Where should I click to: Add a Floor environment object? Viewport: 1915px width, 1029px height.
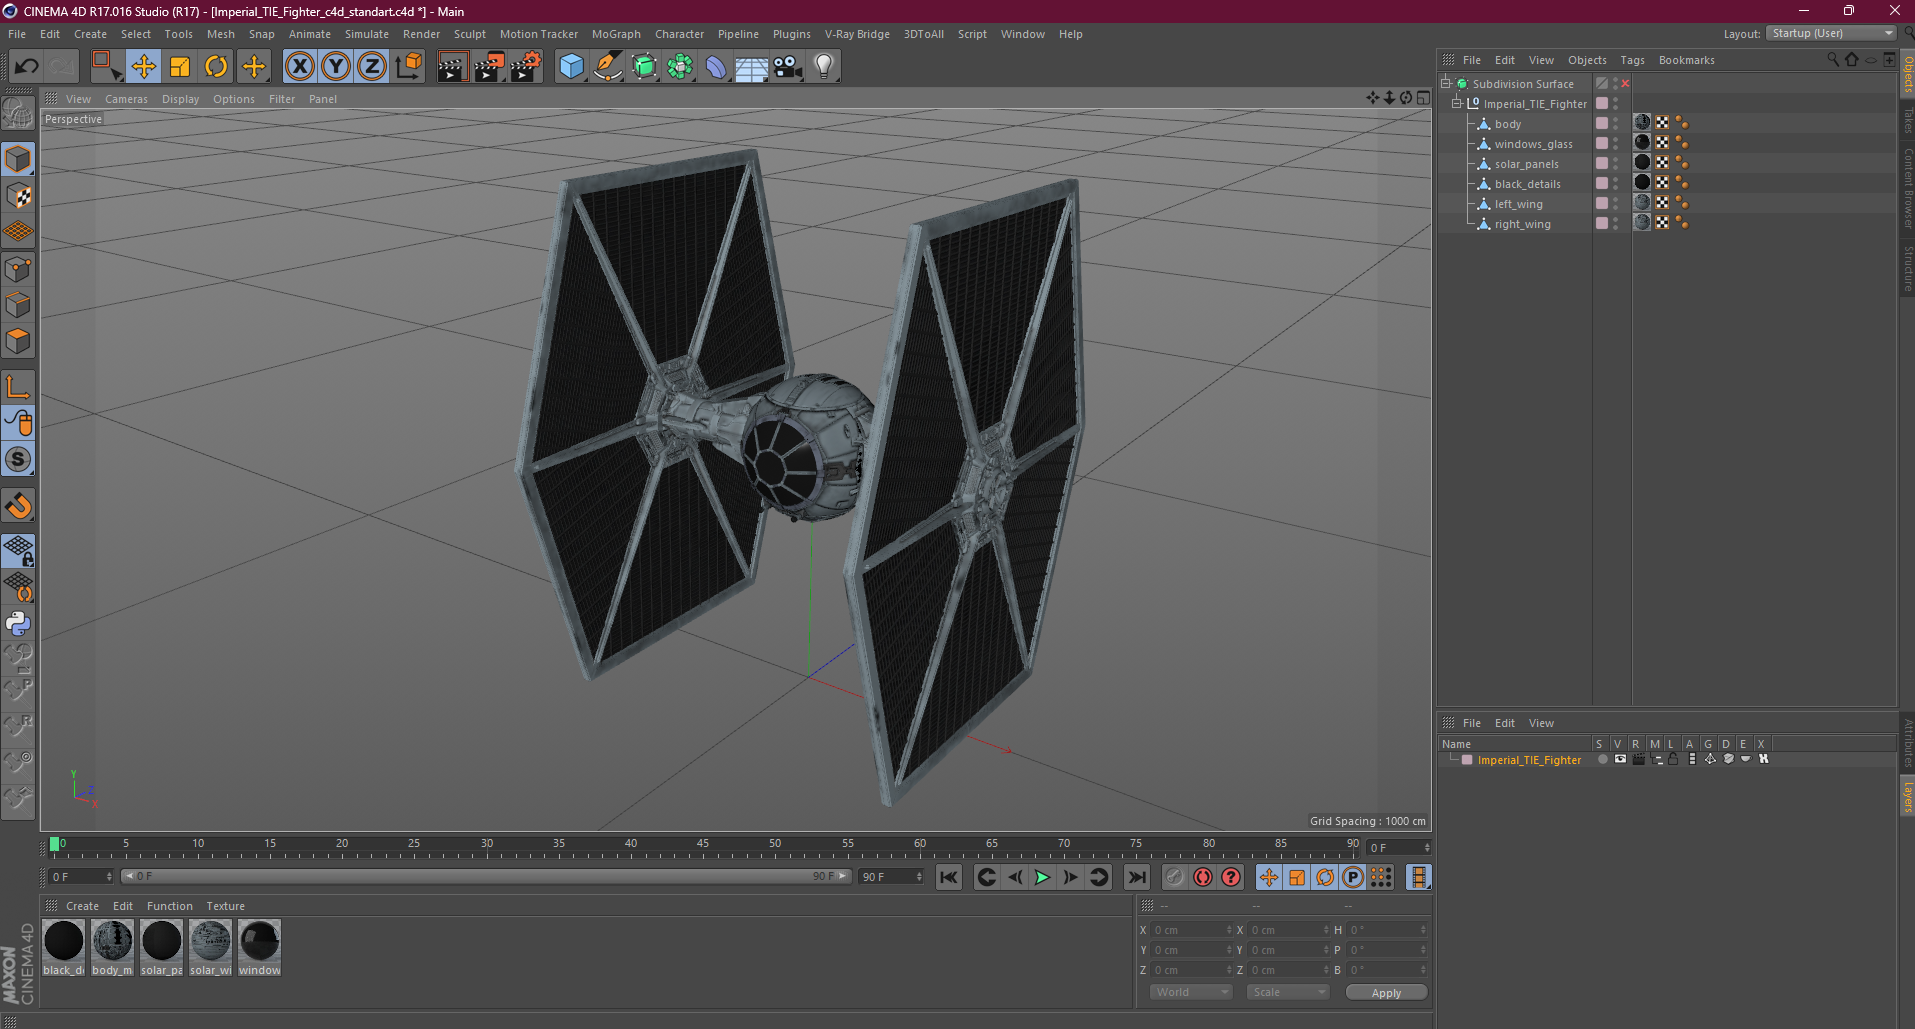pos(751,67)
